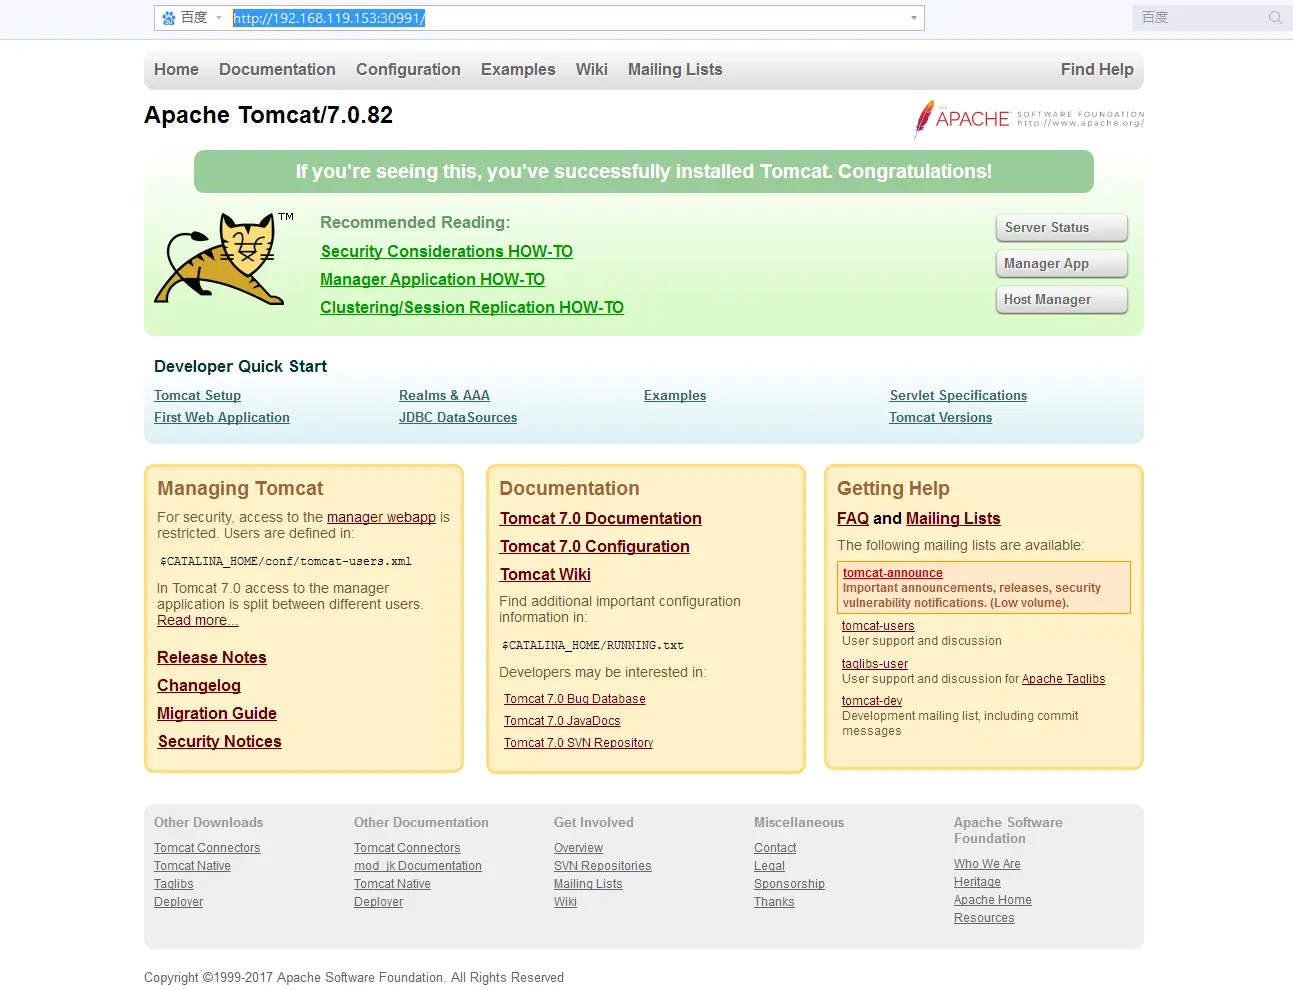Click the Baidu paw icon in address bar
This screenshot has height=990, width=1293.
[x=169, y=18]
